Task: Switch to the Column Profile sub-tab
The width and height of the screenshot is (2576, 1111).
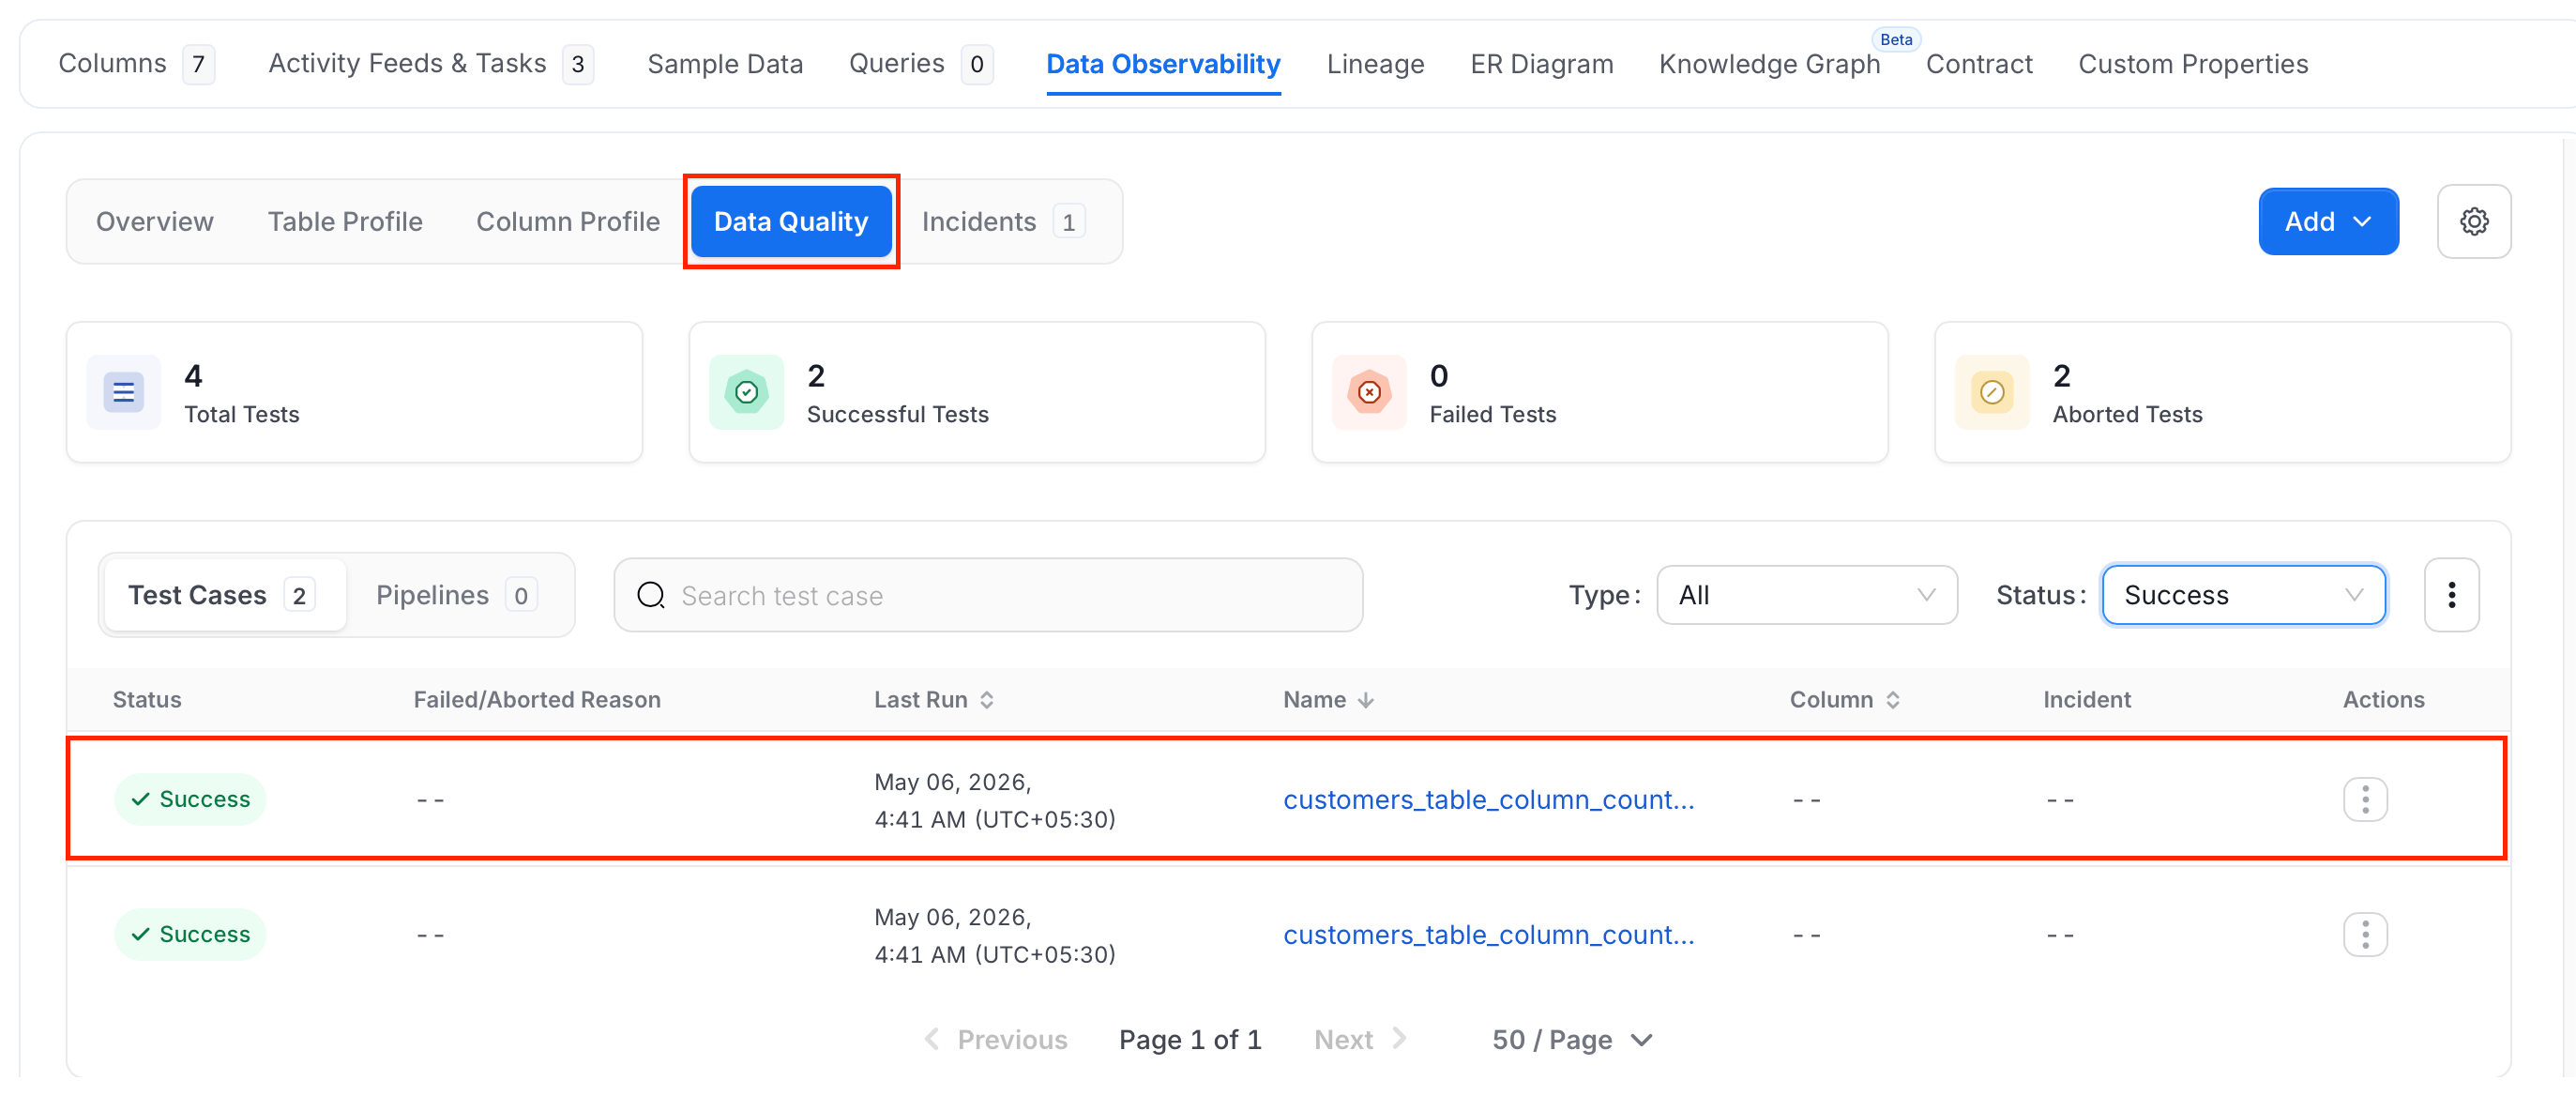Action: pyautogui.click(x=568, y=221)
